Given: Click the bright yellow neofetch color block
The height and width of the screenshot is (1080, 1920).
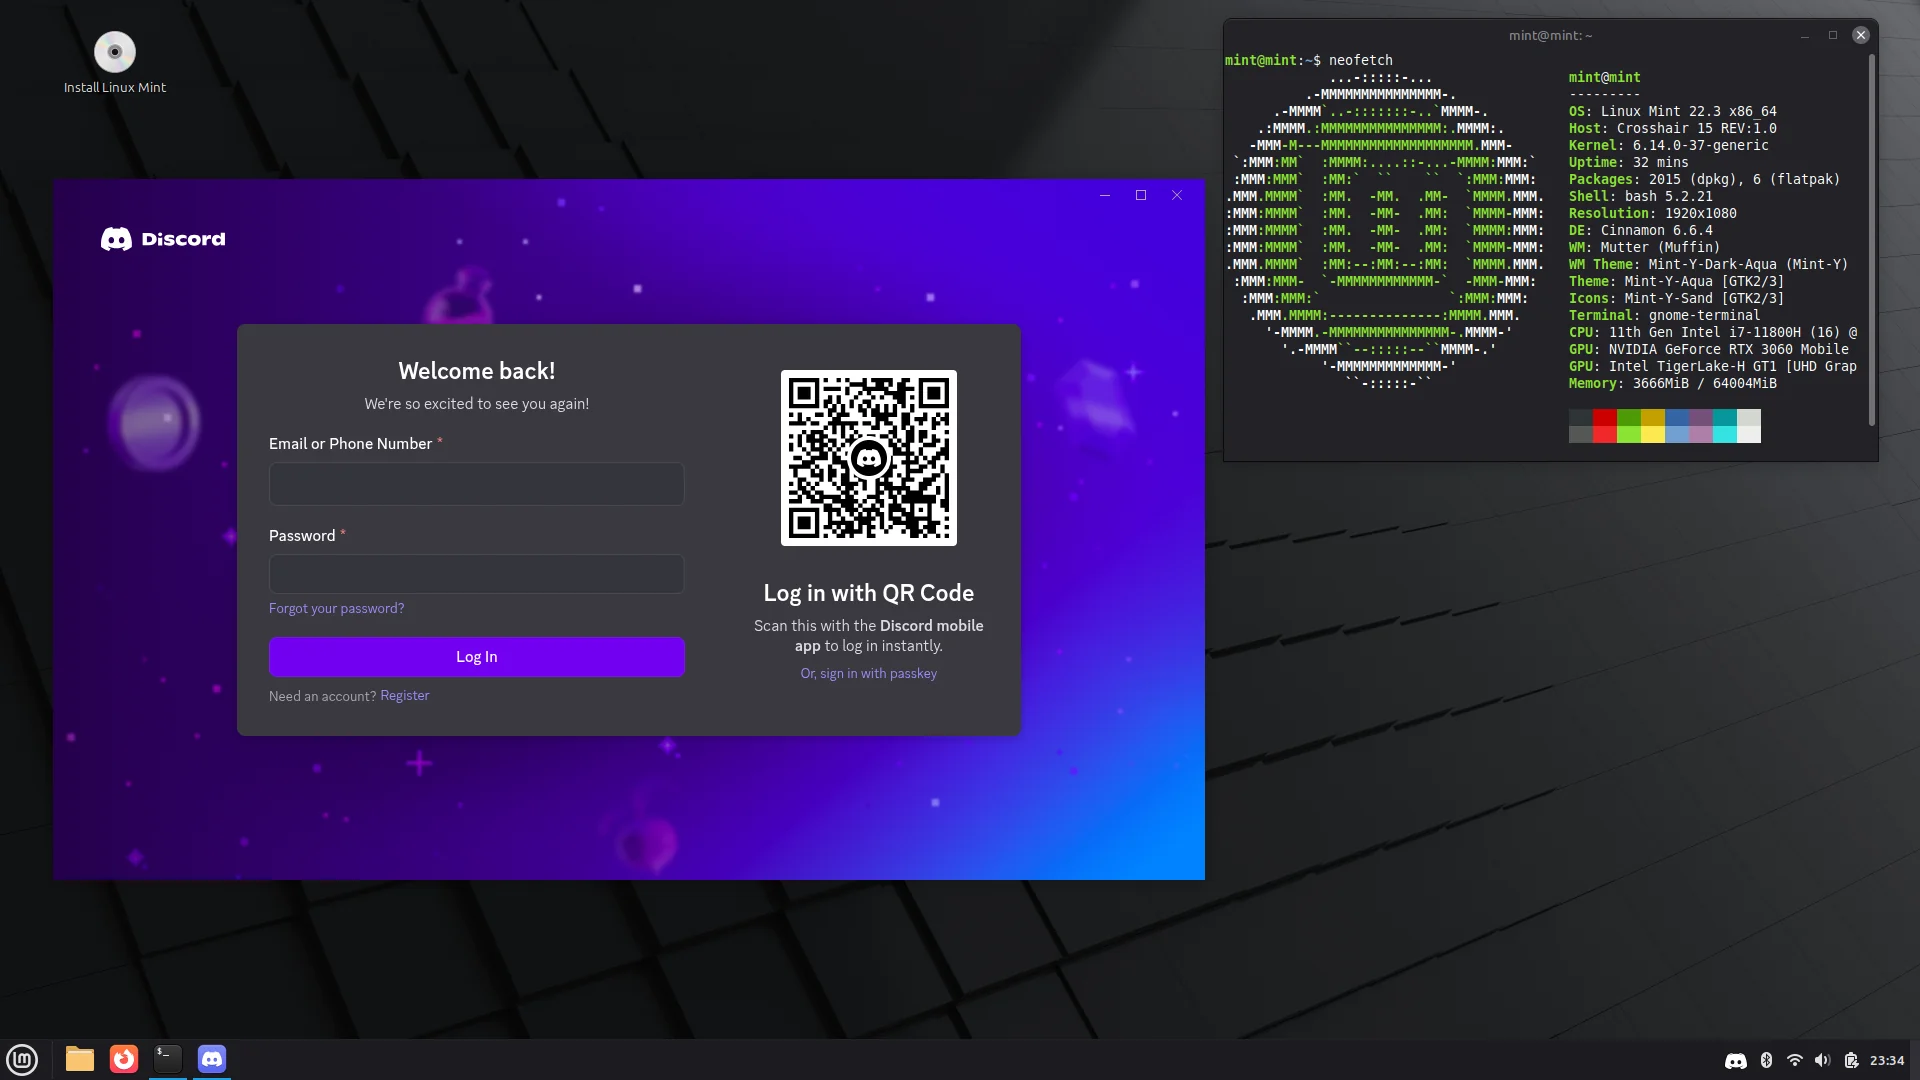Looking at the screenshot, I should click(1653, 434).
